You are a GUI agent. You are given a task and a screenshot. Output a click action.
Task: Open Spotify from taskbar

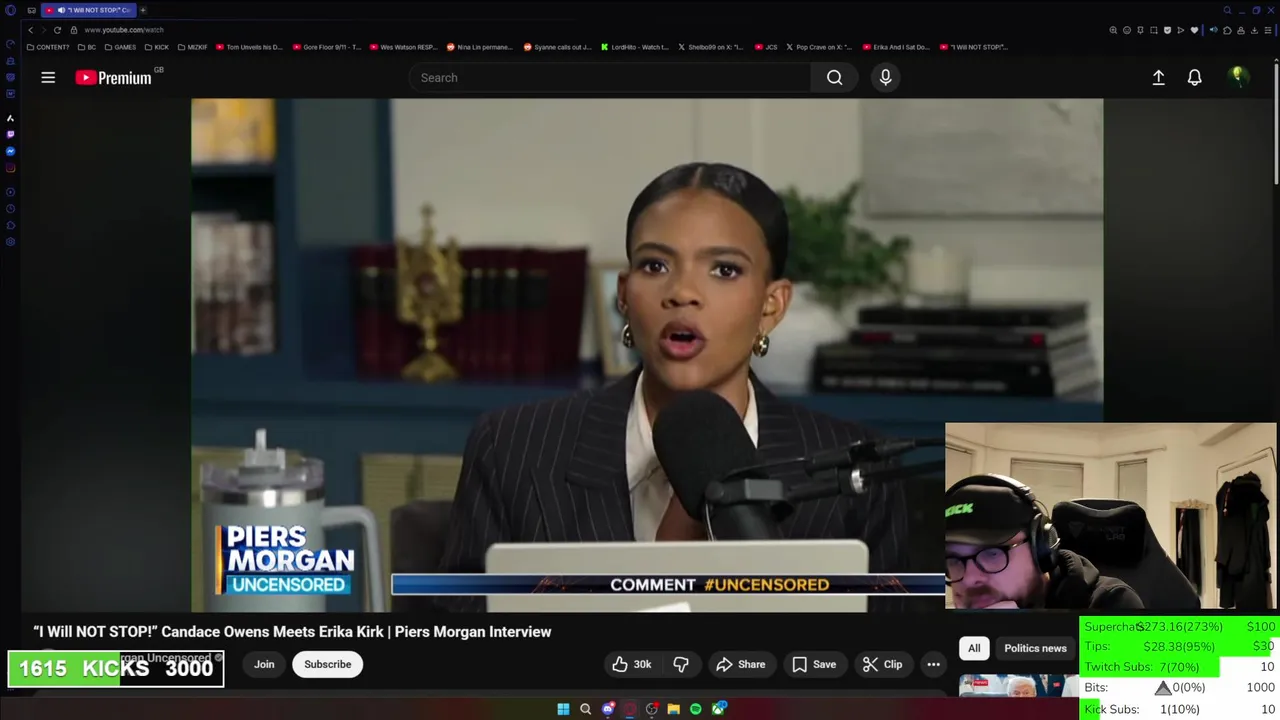click(696, 709)
